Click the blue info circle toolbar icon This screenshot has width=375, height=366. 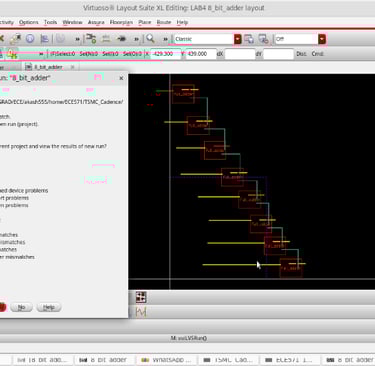coord(30,39)
